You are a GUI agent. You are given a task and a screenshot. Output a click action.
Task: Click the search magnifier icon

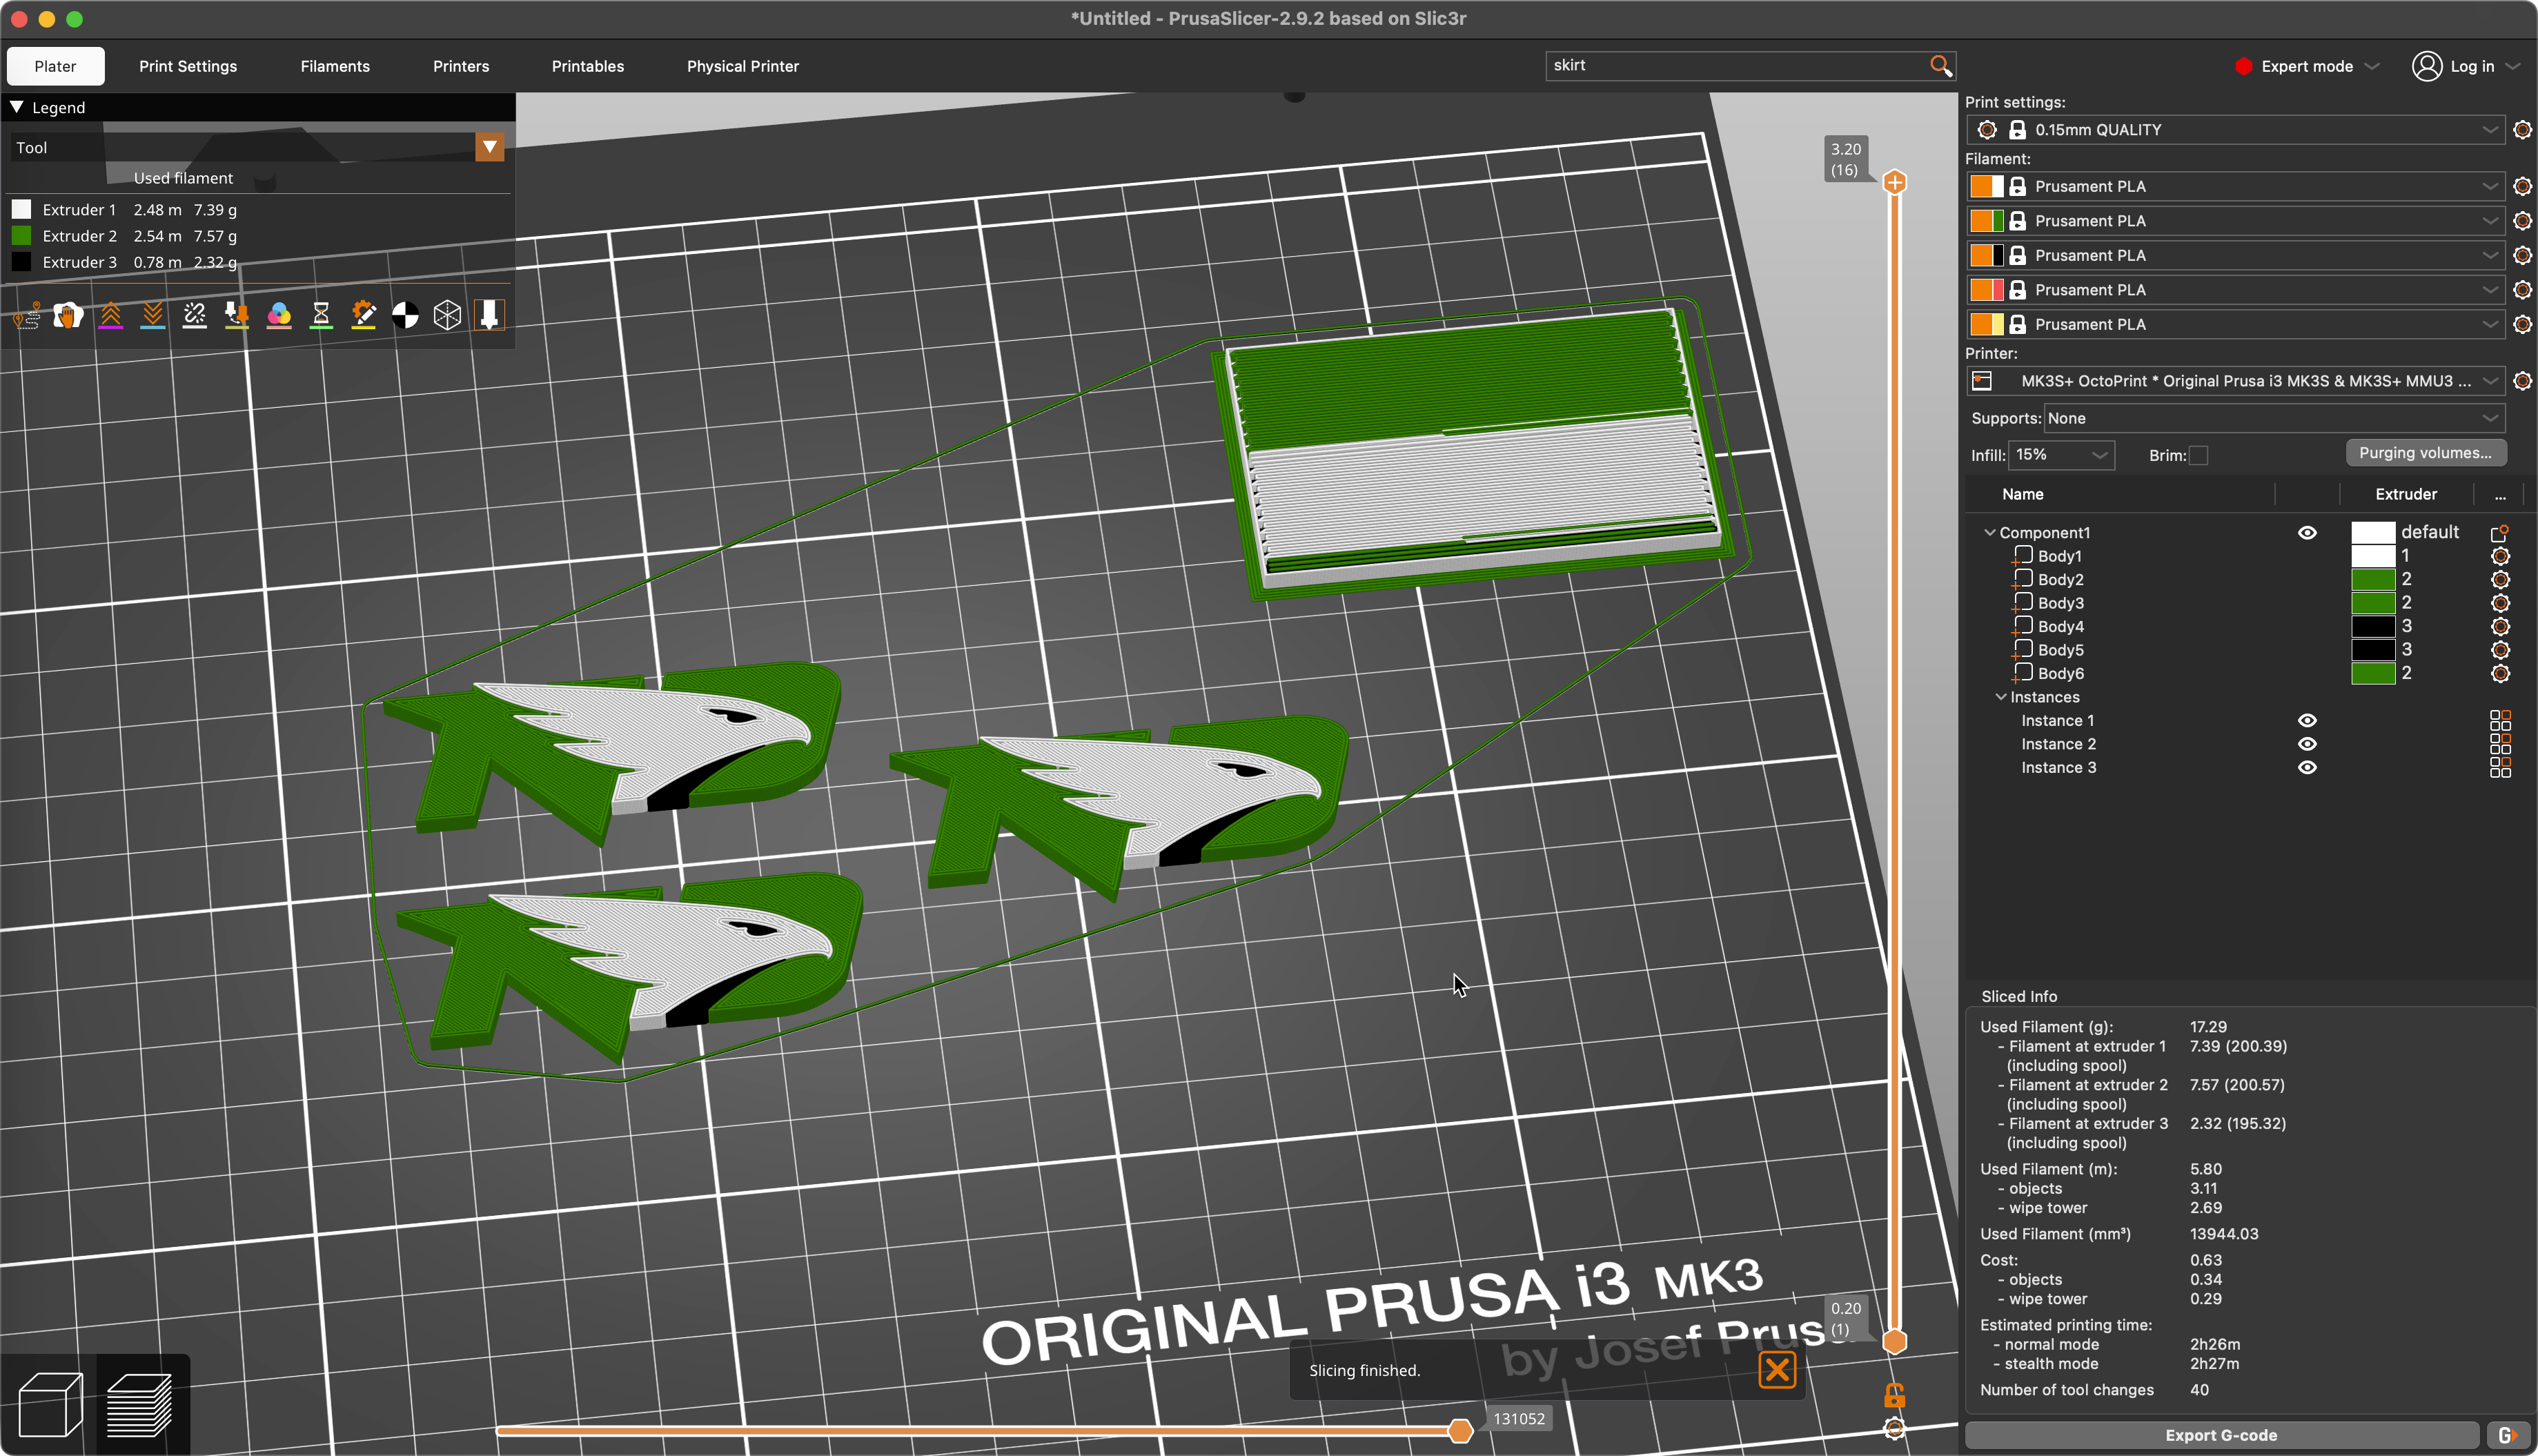pos(1940,66)
